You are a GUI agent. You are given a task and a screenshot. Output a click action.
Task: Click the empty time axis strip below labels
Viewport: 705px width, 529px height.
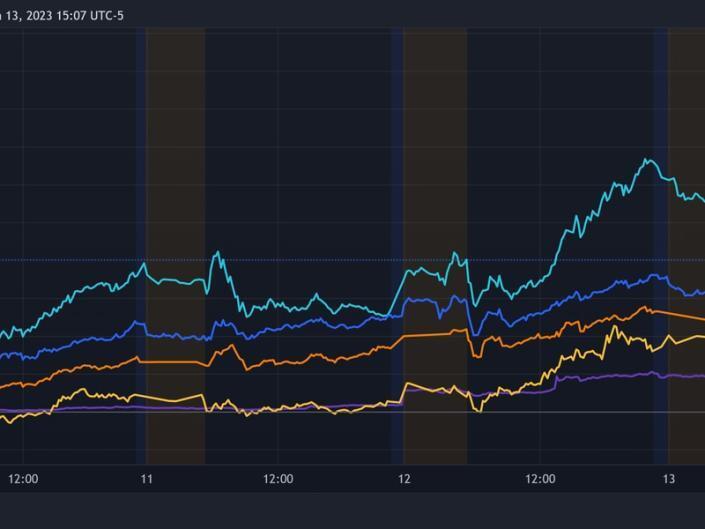[350, 510]
